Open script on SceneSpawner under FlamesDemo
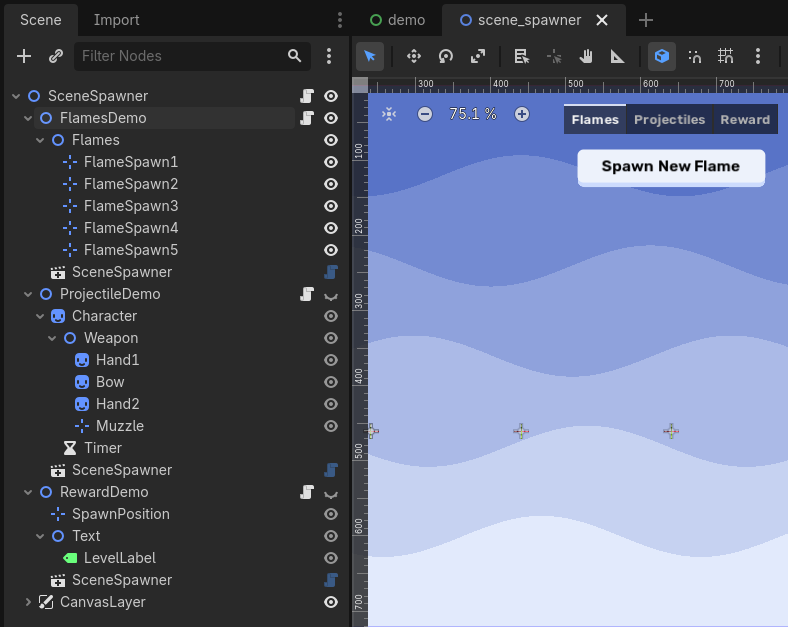This screenshot has width=788, height=627. coord(331,272)
